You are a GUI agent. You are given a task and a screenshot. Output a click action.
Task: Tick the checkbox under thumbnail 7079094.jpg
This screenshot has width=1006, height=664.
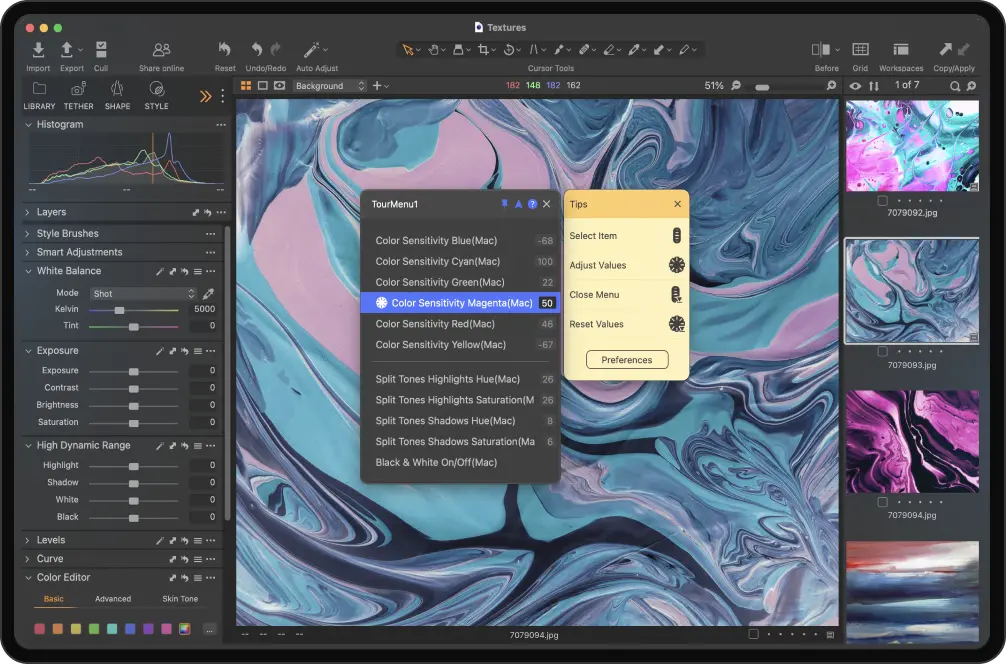882,502
